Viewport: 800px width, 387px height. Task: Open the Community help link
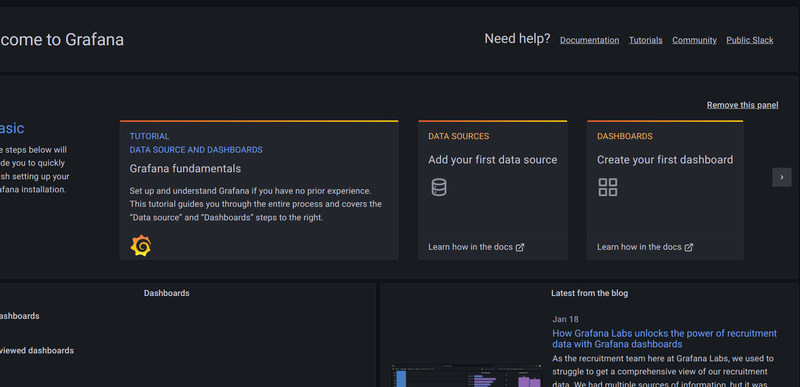tap(694, 40)
